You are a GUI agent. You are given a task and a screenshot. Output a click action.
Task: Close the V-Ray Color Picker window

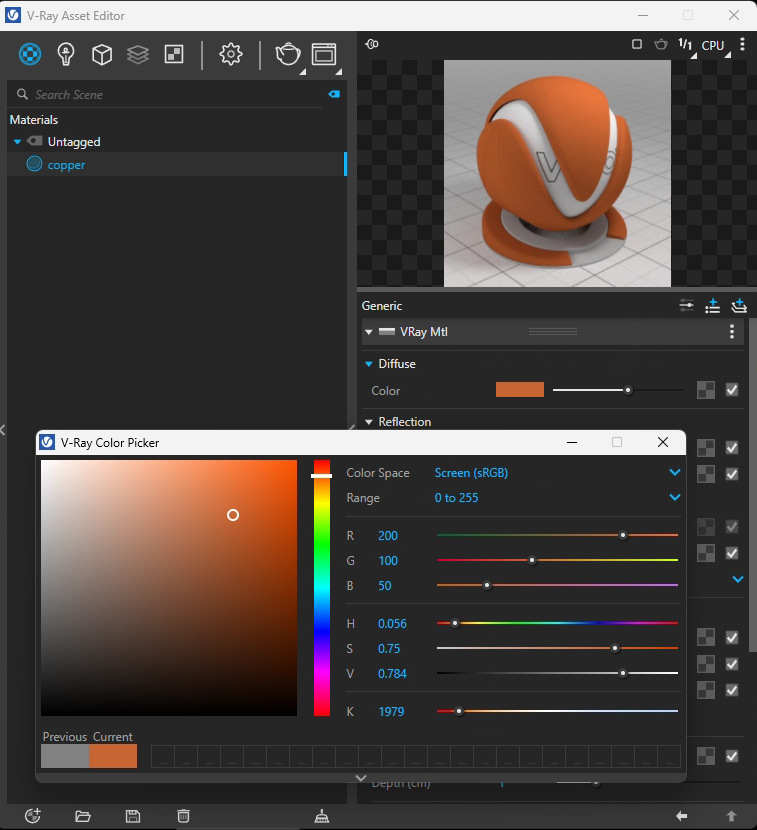tap(662, 442)
